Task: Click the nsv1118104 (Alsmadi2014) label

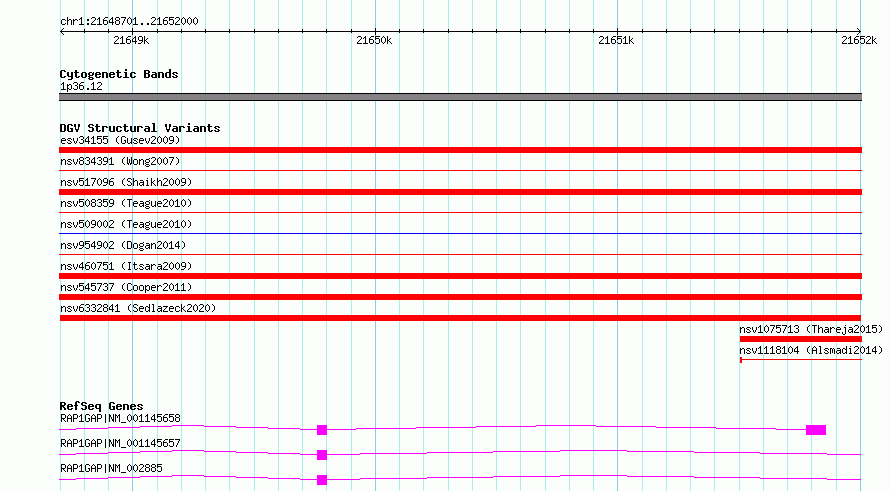Action: click(x=811, y=350)
